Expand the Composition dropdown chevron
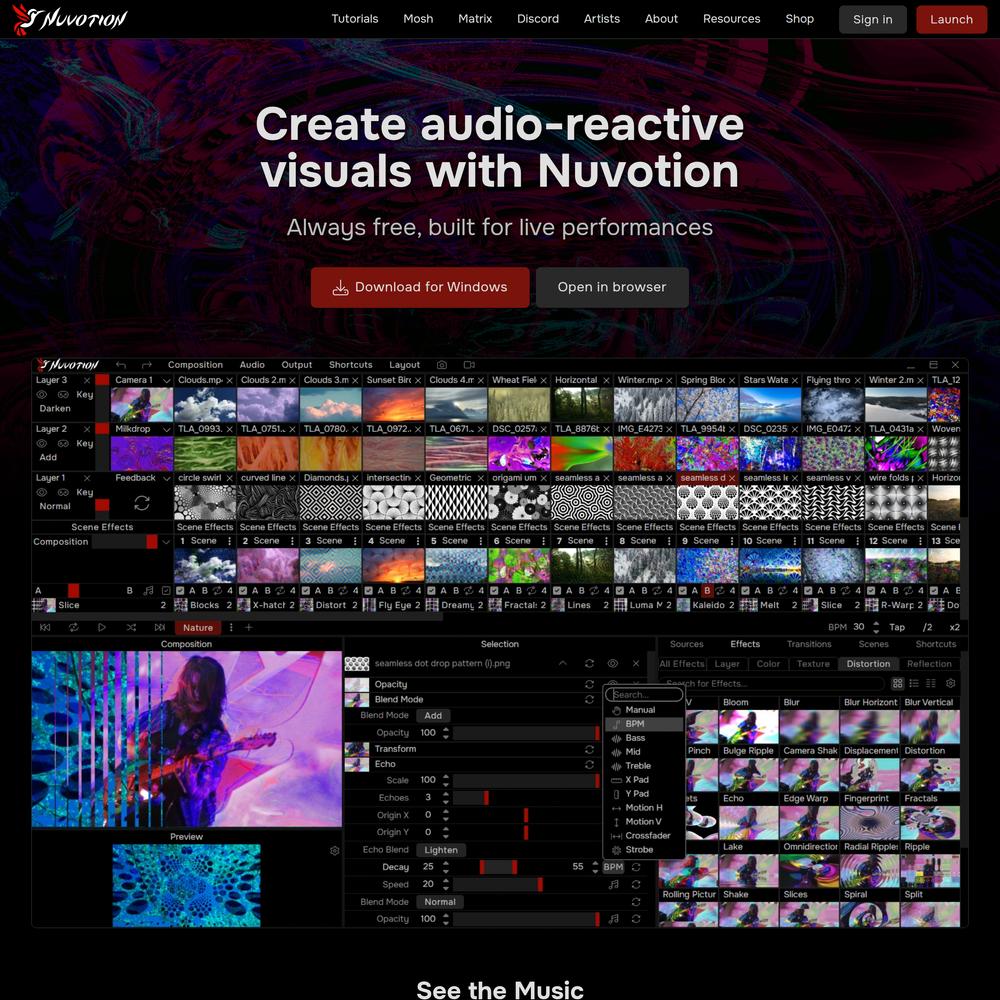 tap(166, 542)
